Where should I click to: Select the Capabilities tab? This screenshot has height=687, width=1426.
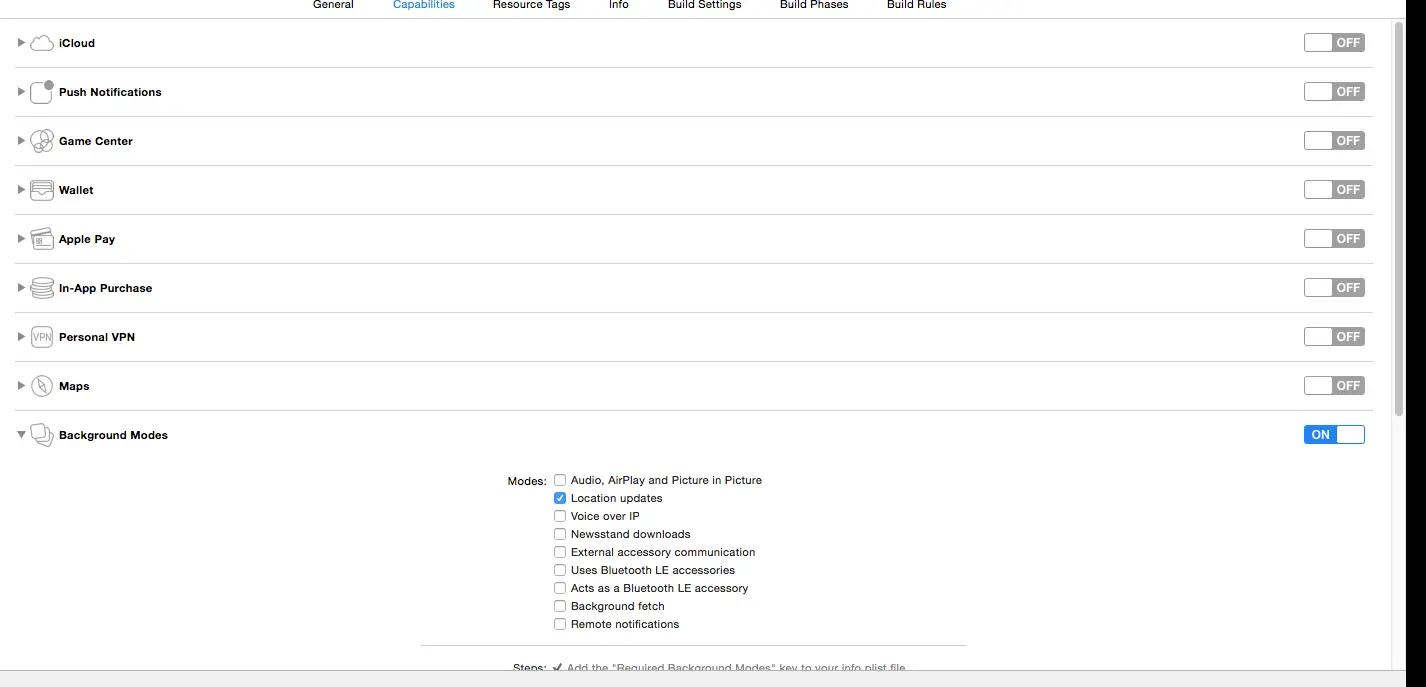424,5
